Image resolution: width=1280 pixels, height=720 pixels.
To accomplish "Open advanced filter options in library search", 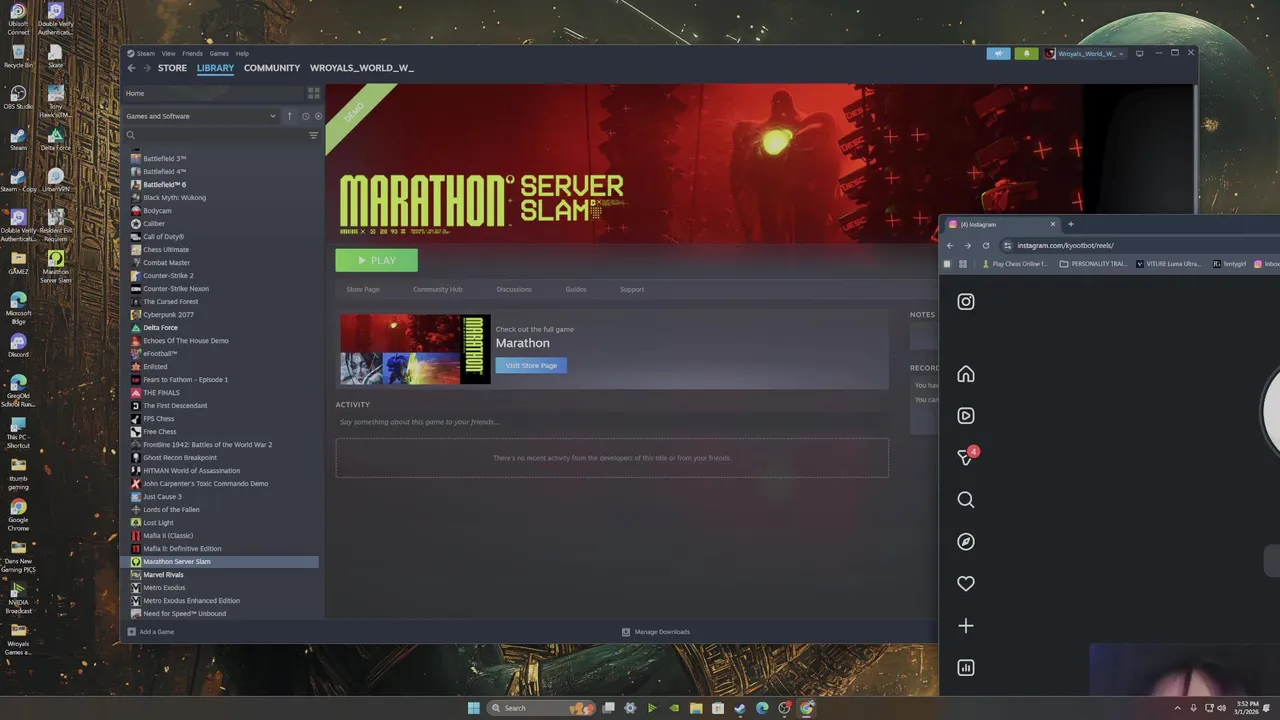I will pos(313,135).
